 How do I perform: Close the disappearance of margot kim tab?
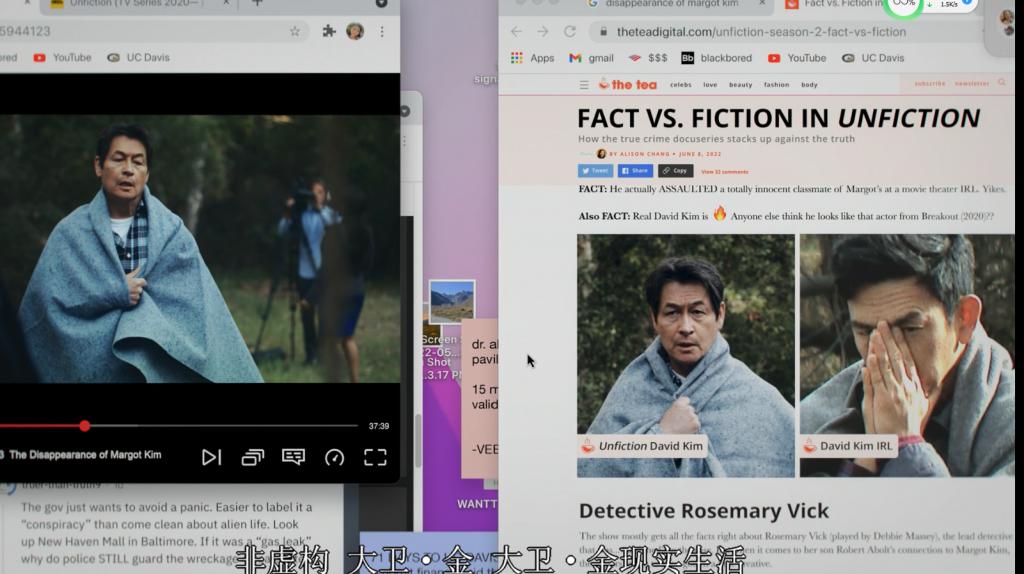click(762, 3)
